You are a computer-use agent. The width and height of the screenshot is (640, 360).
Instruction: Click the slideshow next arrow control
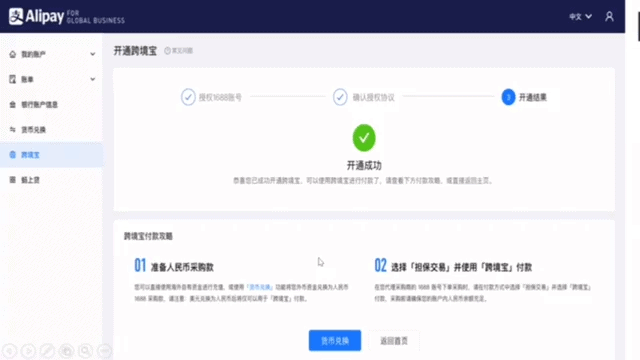[29, 351]
